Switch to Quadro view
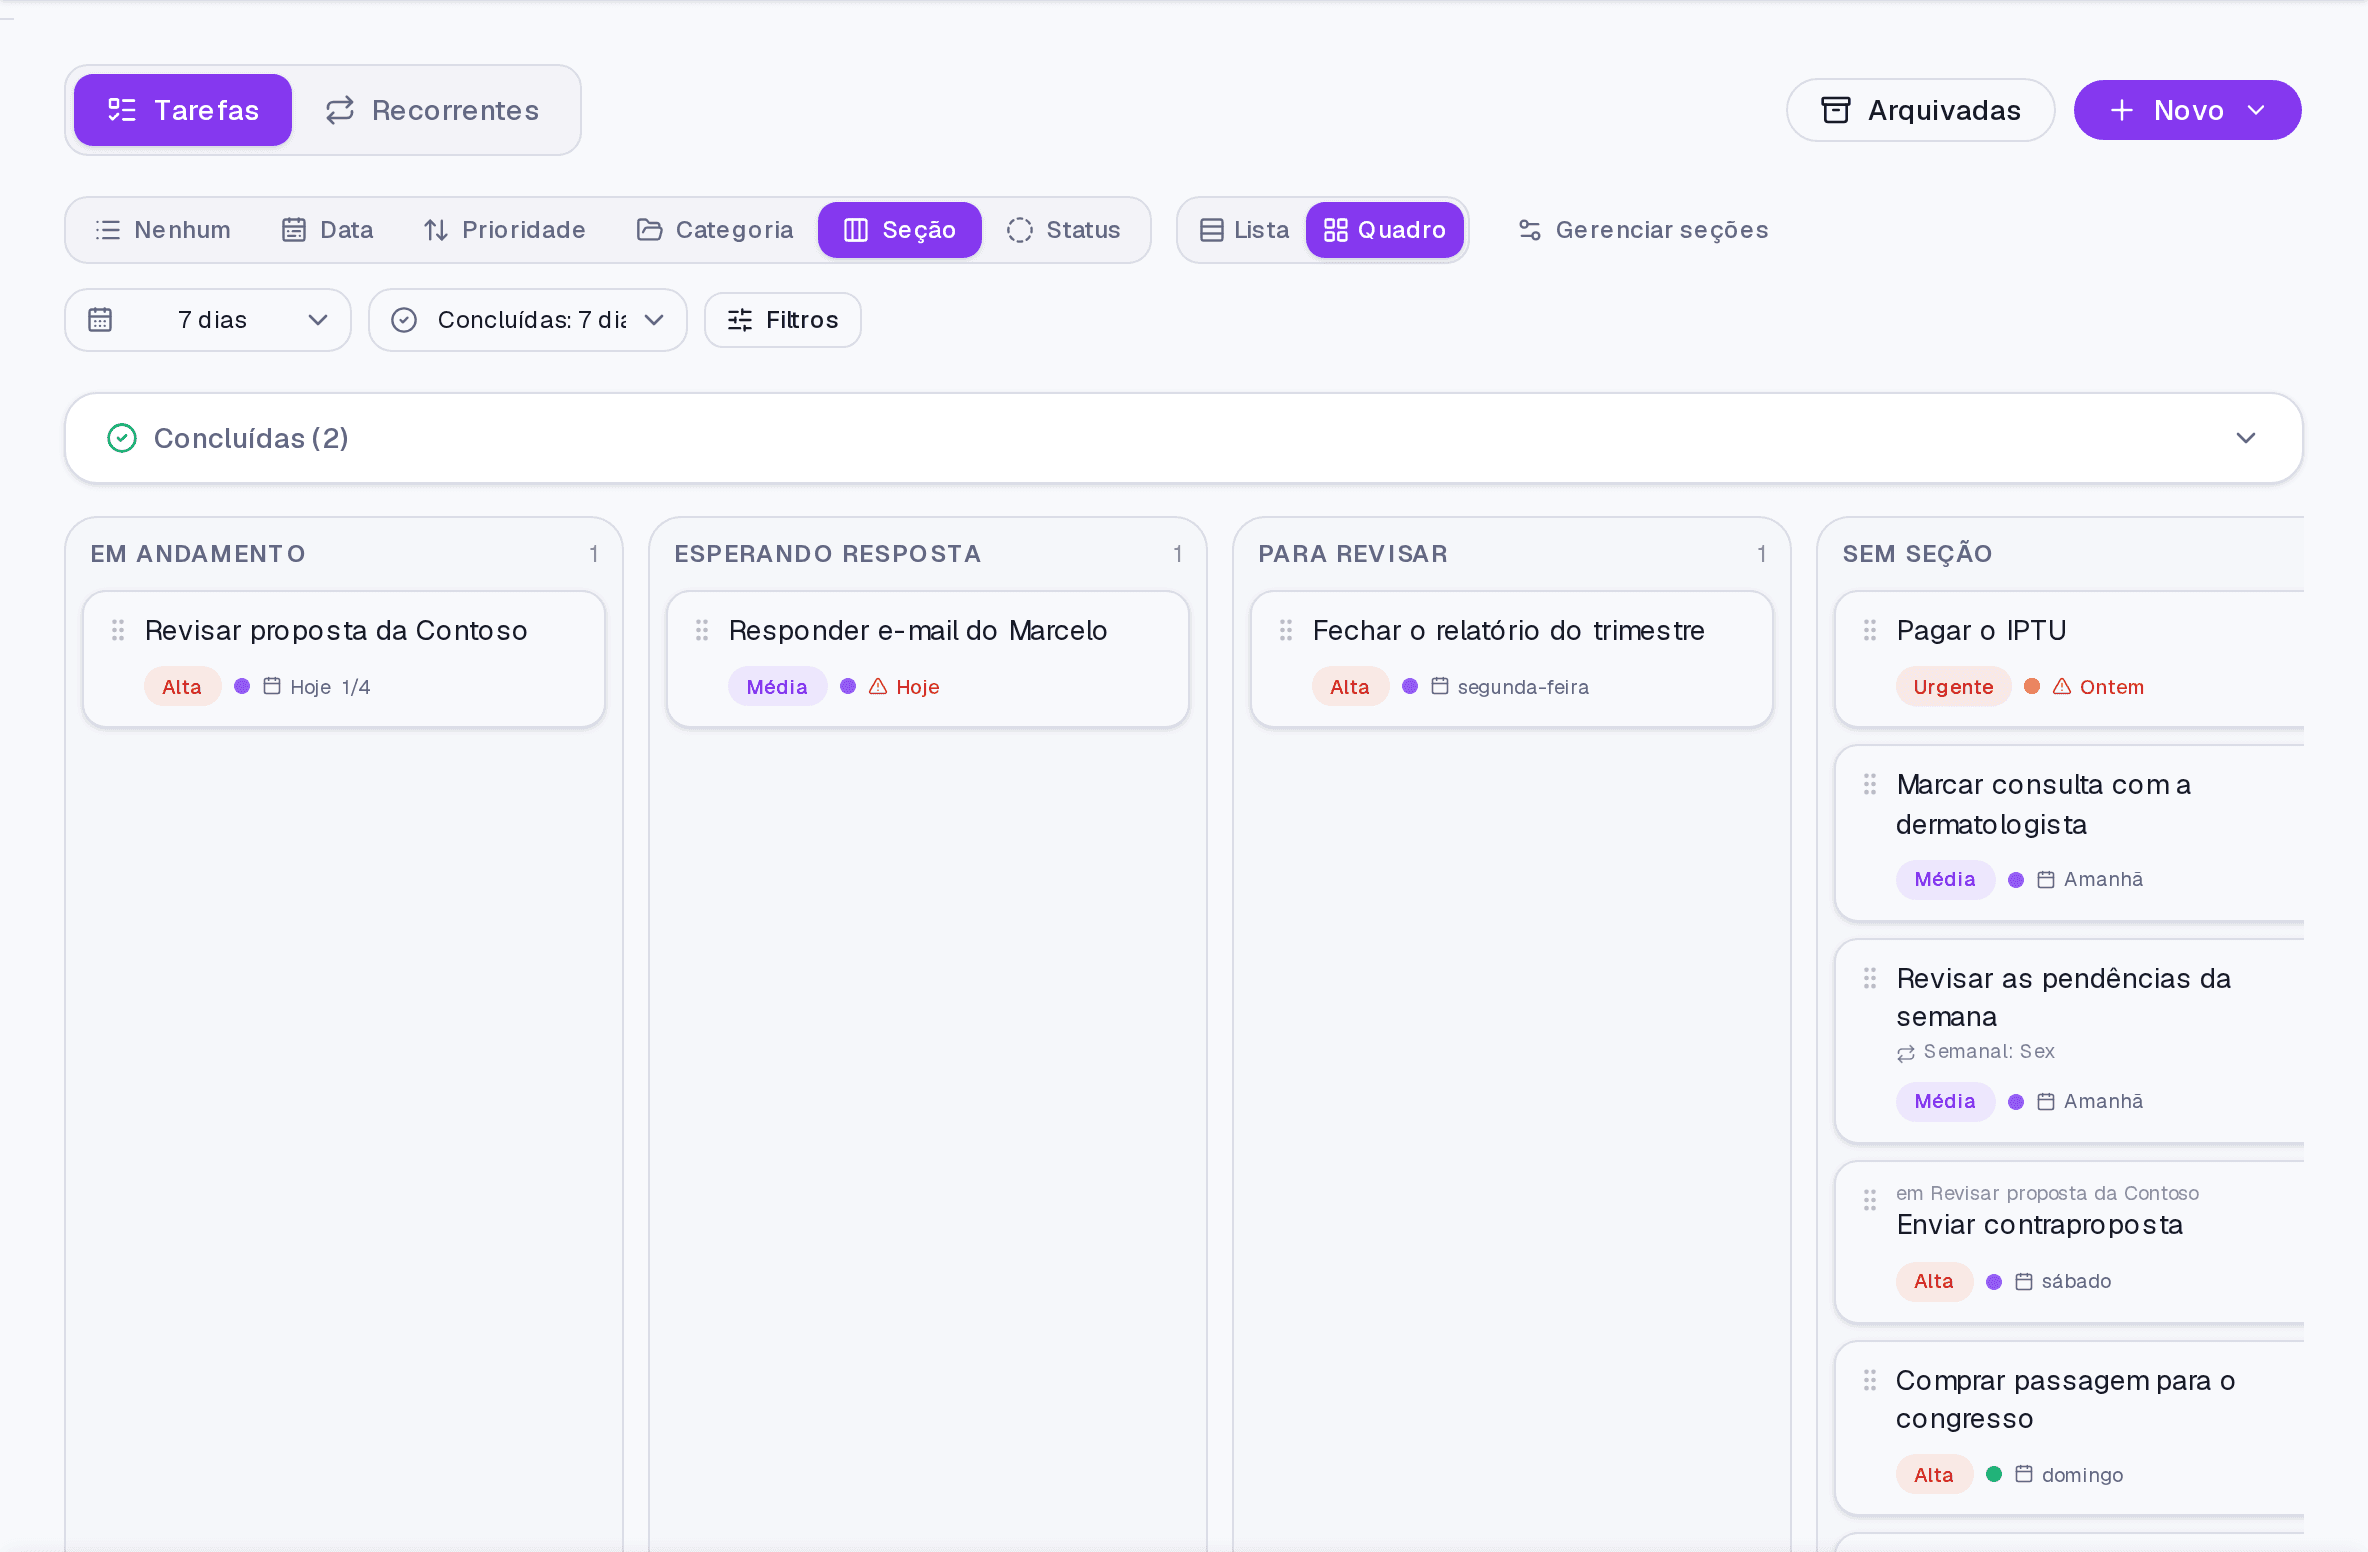This screenshot has height=1552, width=2368. point(1385,230)
